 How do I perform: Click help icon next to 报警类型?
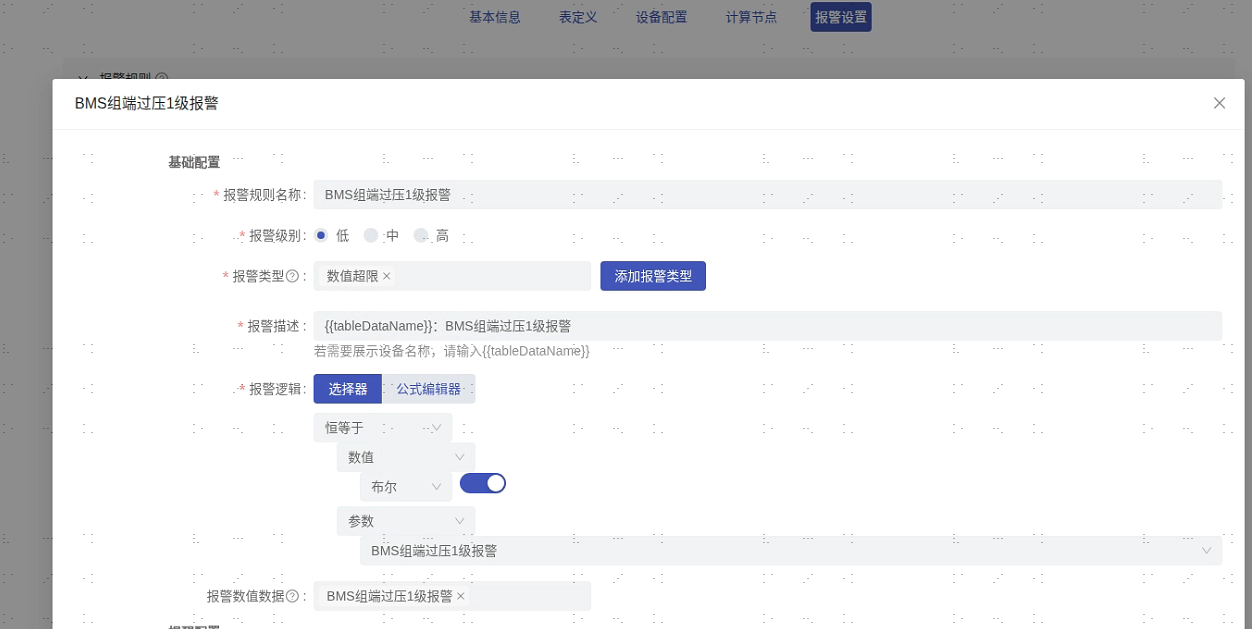293,276
